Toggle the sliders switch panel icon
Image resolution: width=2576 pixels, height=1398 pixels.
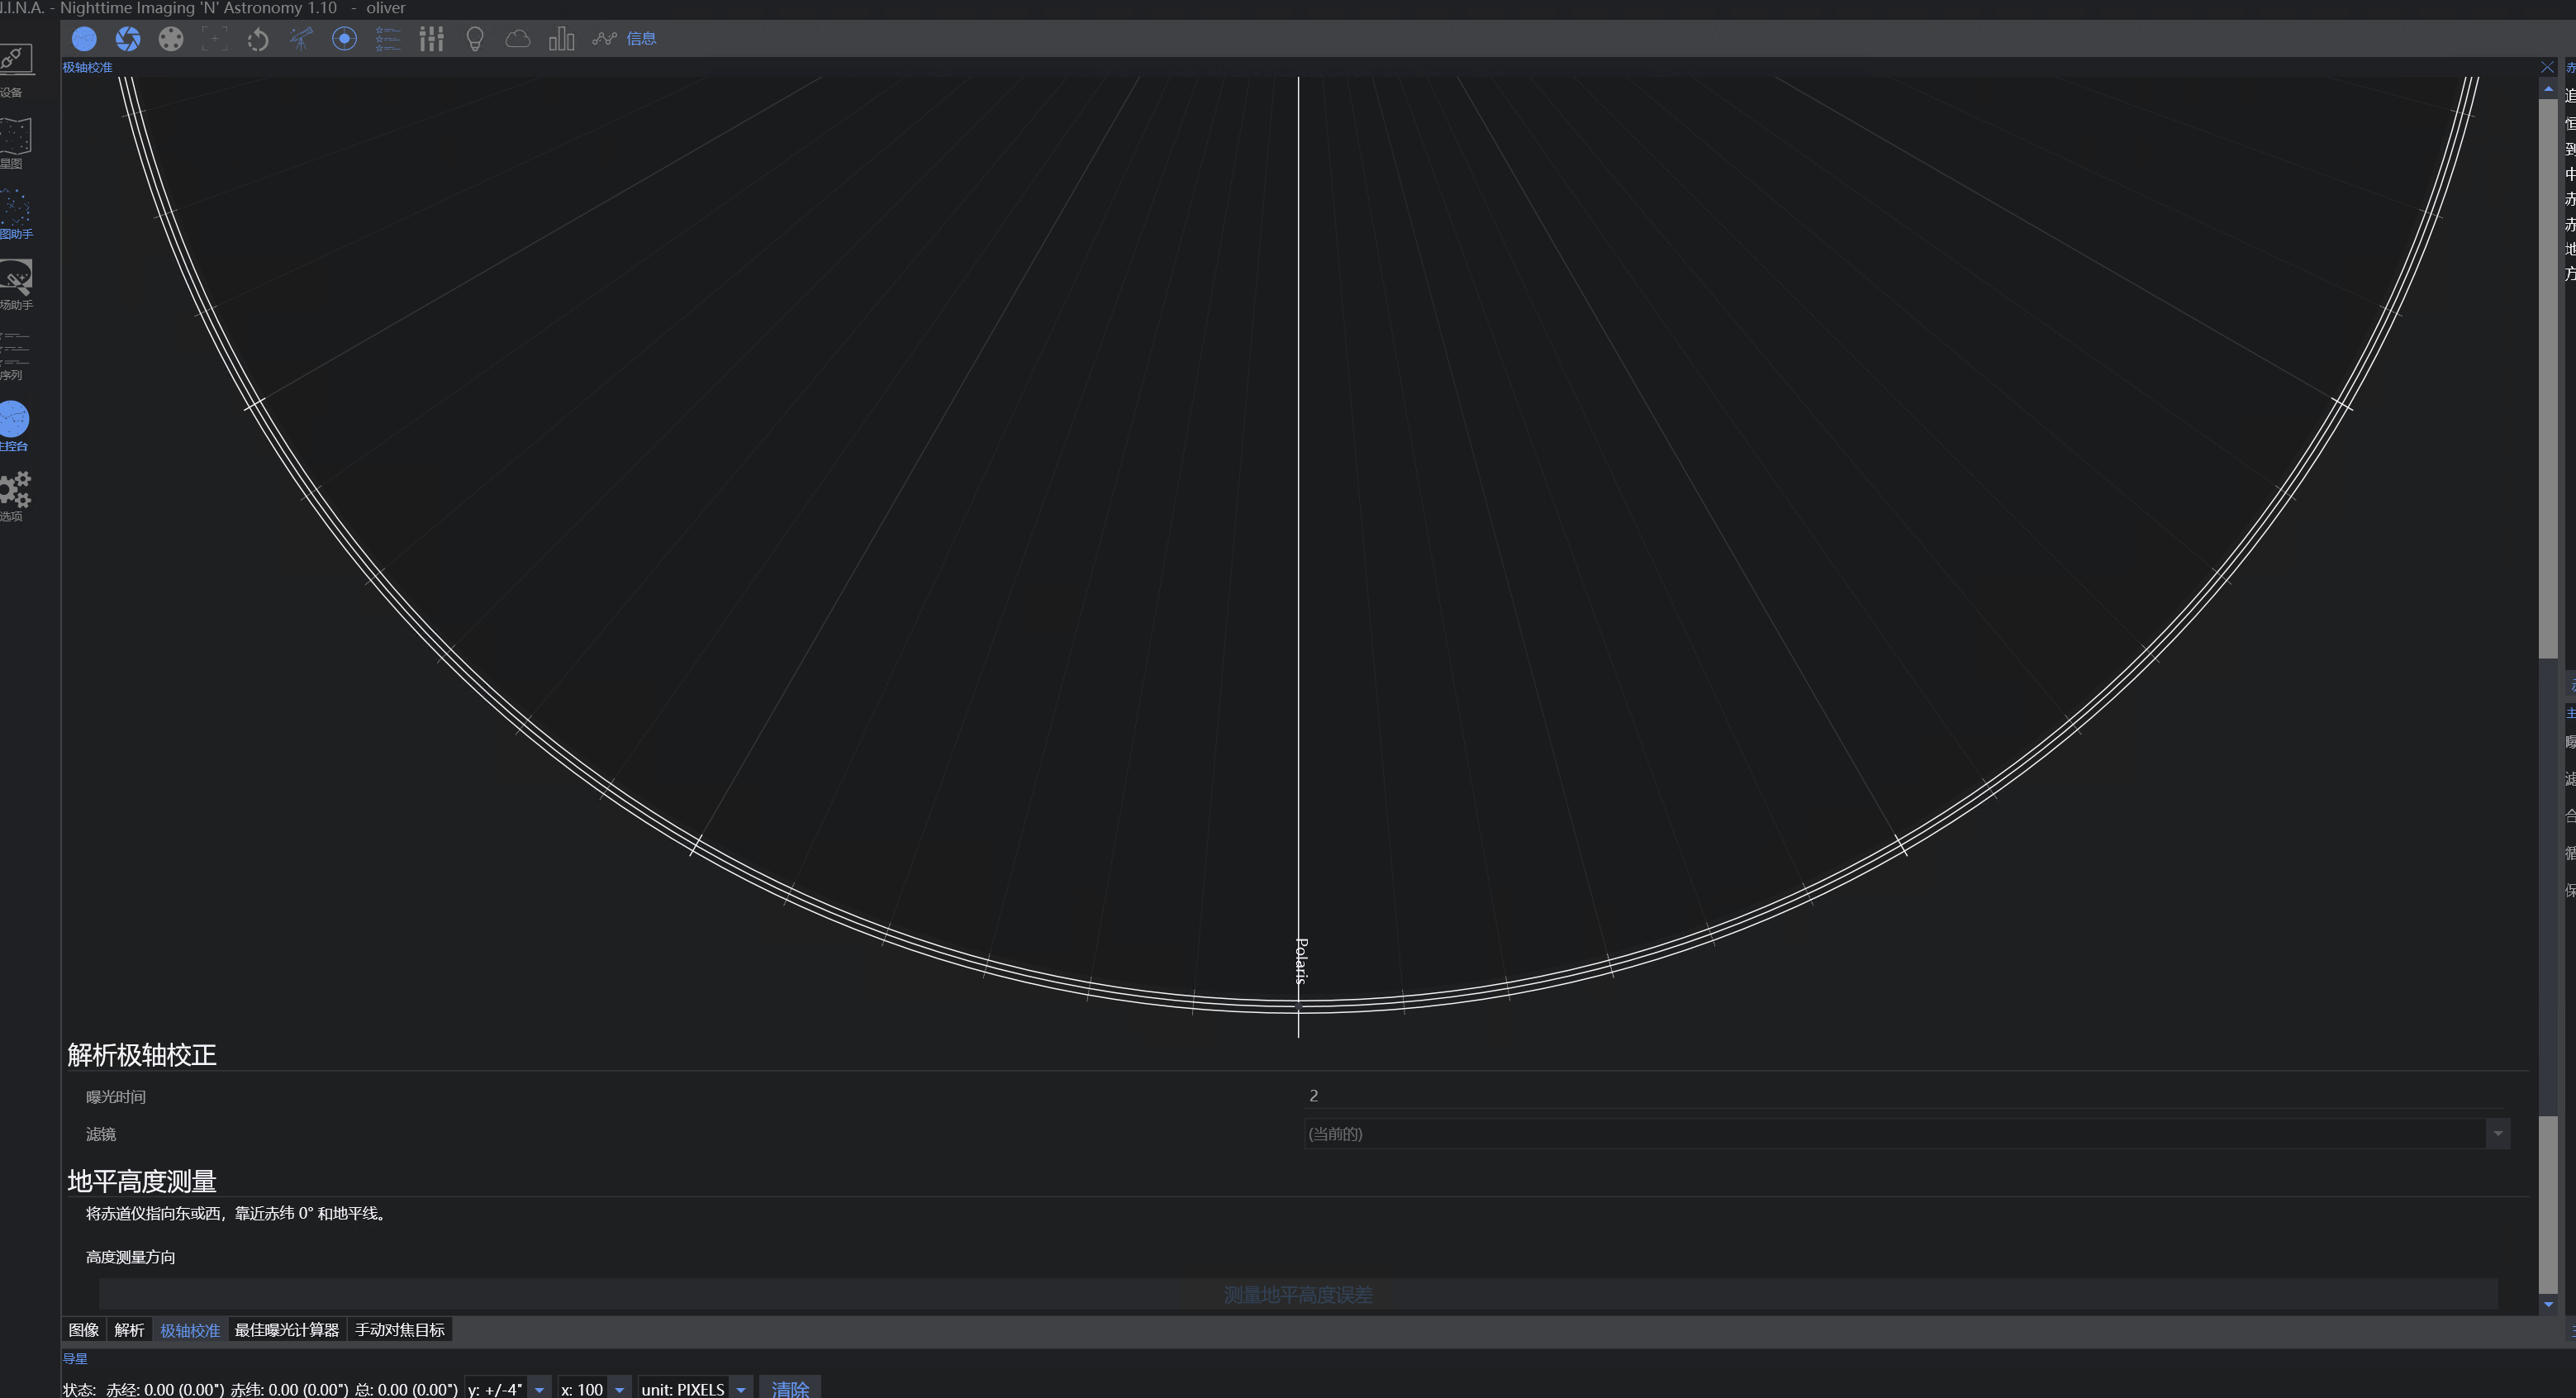click(431, 39)
